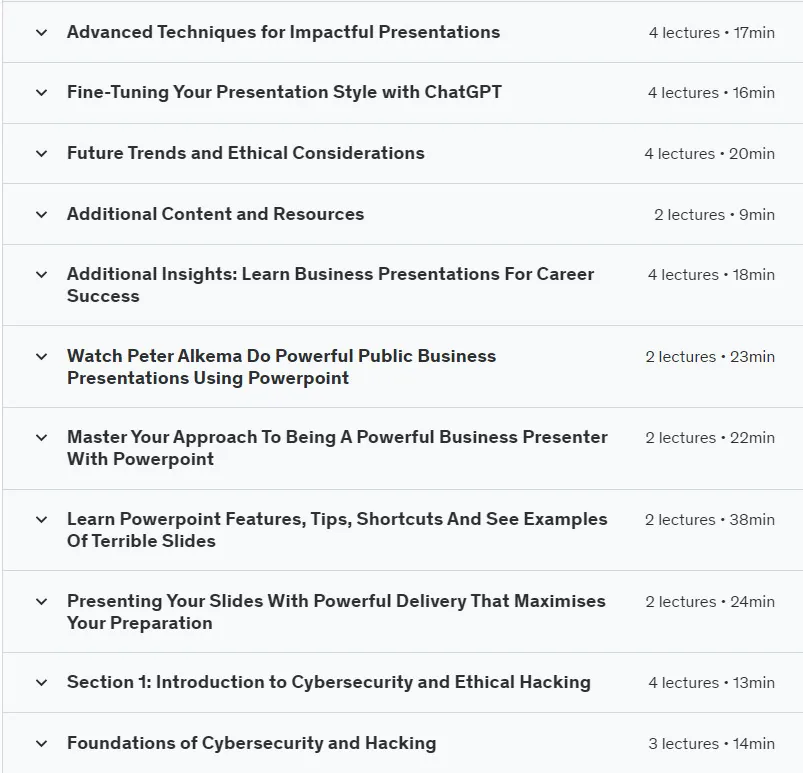The height and width of the screenshot is (773, 803).
Task: Expand Presenting Your Slides section chevron
Action: tap(41, 601)
